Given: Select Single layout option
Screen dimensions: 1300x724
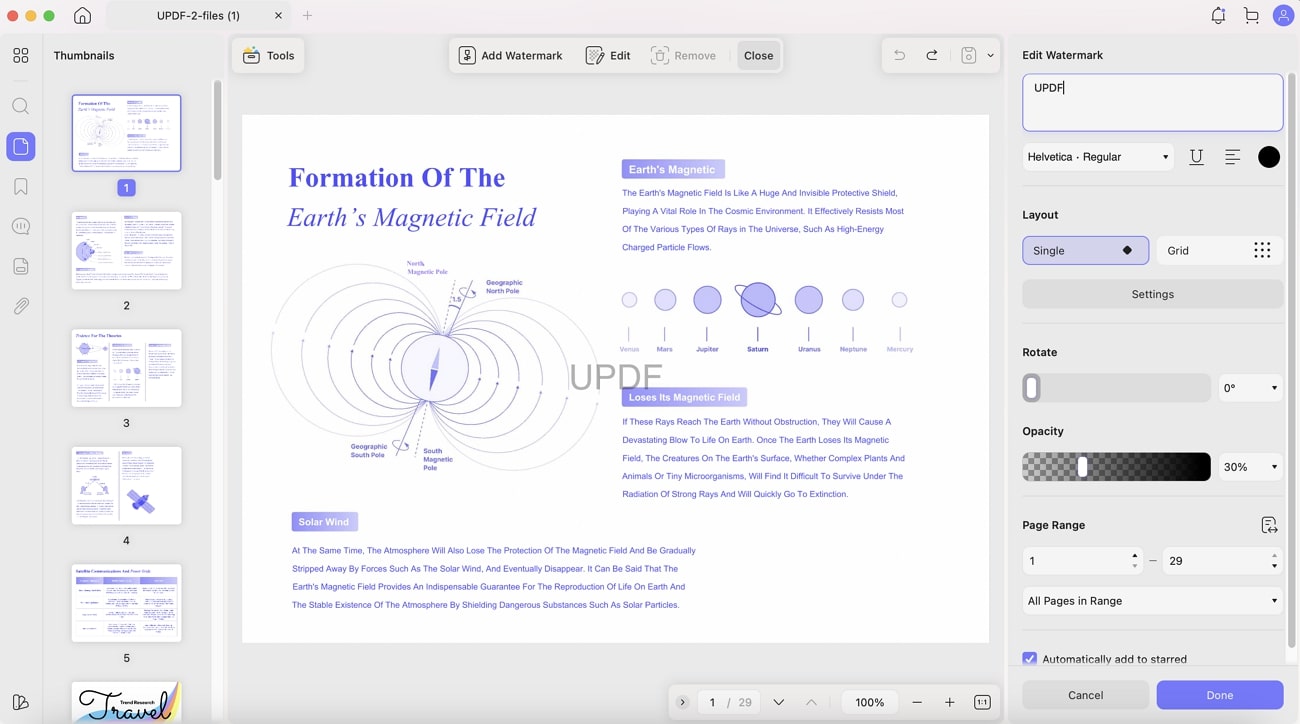Looking at the screenshot, I should [1085, 250].
